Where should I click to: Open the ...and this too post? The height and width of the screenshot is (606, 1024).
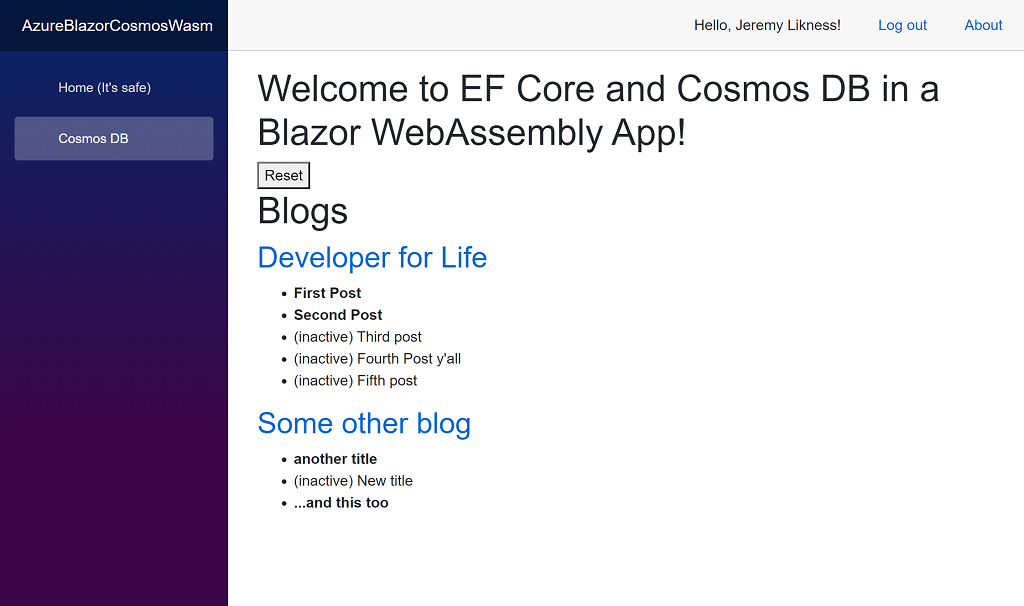(341, 503)
